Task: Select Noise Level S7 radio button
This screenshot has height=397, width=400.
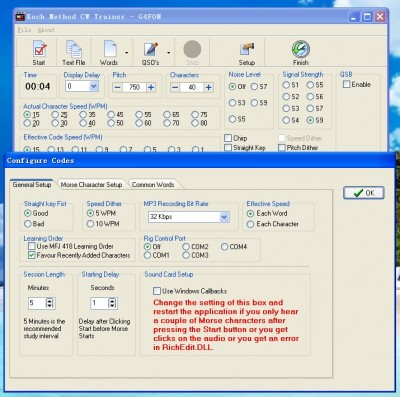Action: (x=254, y=87)
